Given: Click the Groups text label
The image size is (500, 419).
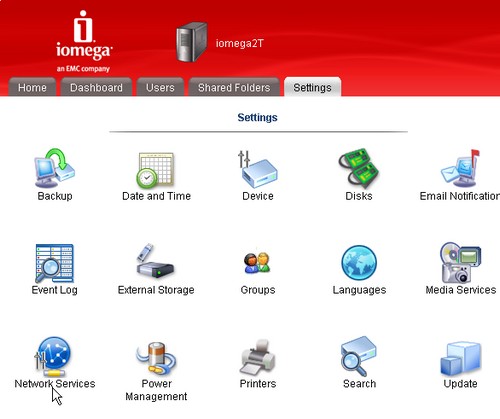Looking at the screenshot, I should click(x=258, y=290).
